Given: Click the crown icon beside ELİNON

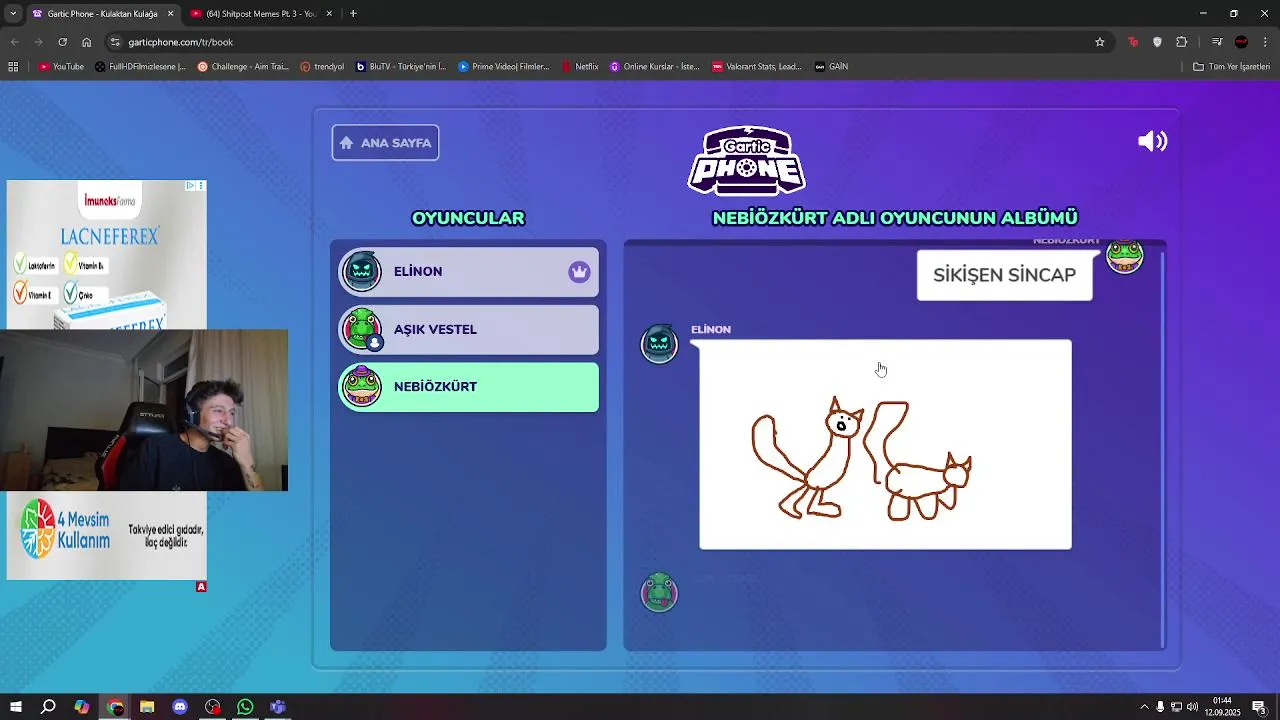Looking at the screenshot, I should tap(579, 272).
